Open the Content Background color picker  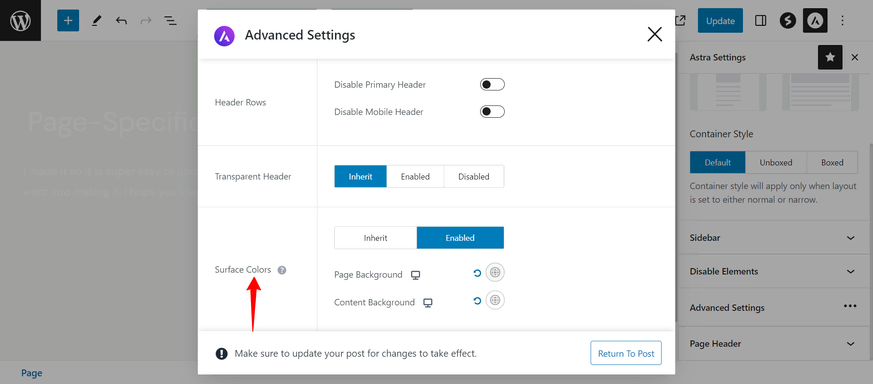pos(495,300)
